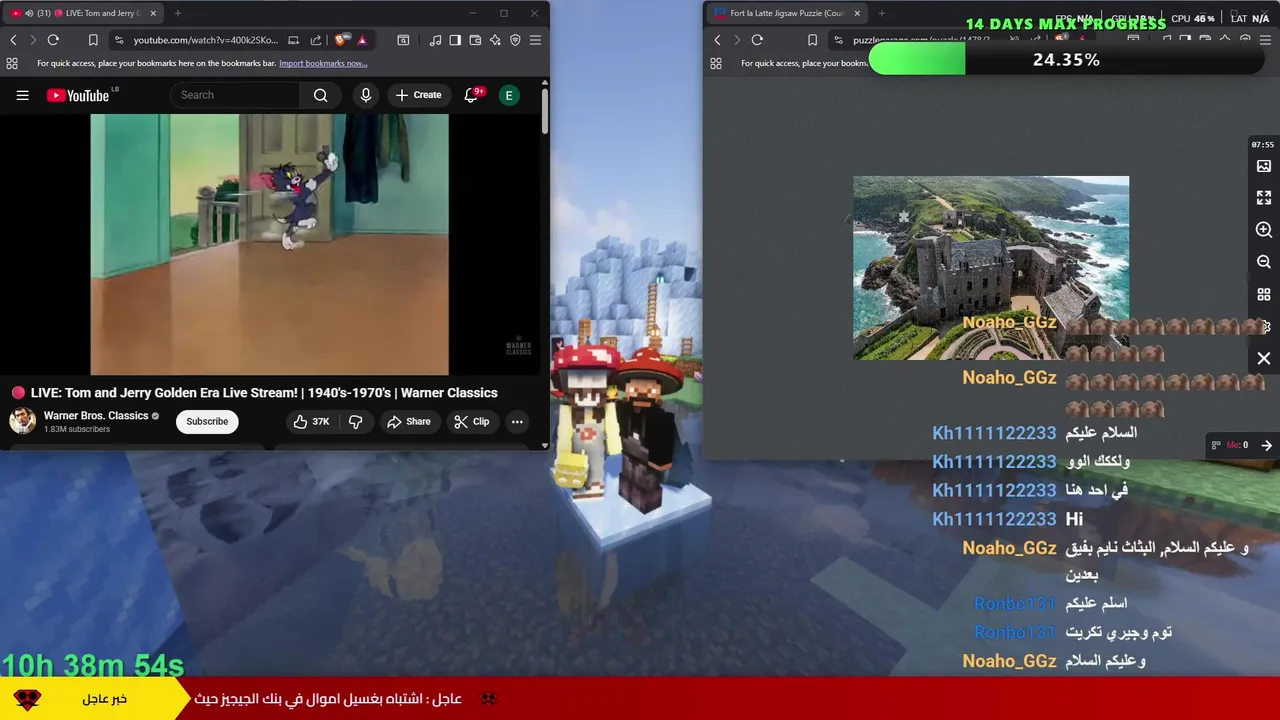Click the YouTube search magnifier button
This screenshot has height=720, width=1280.
pyautogui.click(x=320, y=95)
